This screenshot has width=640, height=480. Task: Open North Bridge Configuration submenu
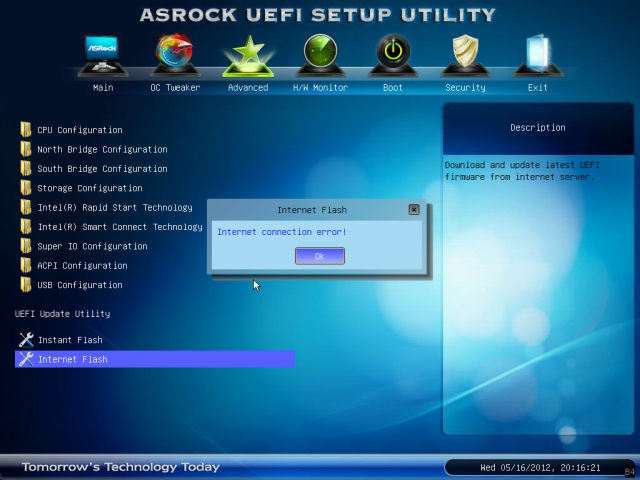pos(102,149)
